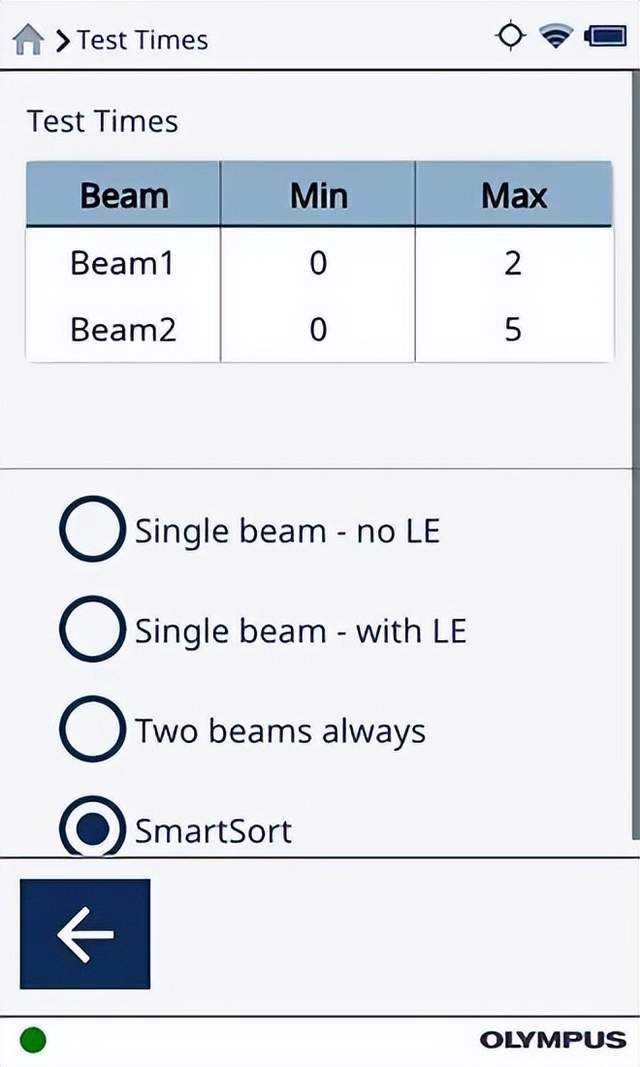Edit Beam2 Max time value
This screenshot has width=640, height=1067.
(x=513, y=329)
